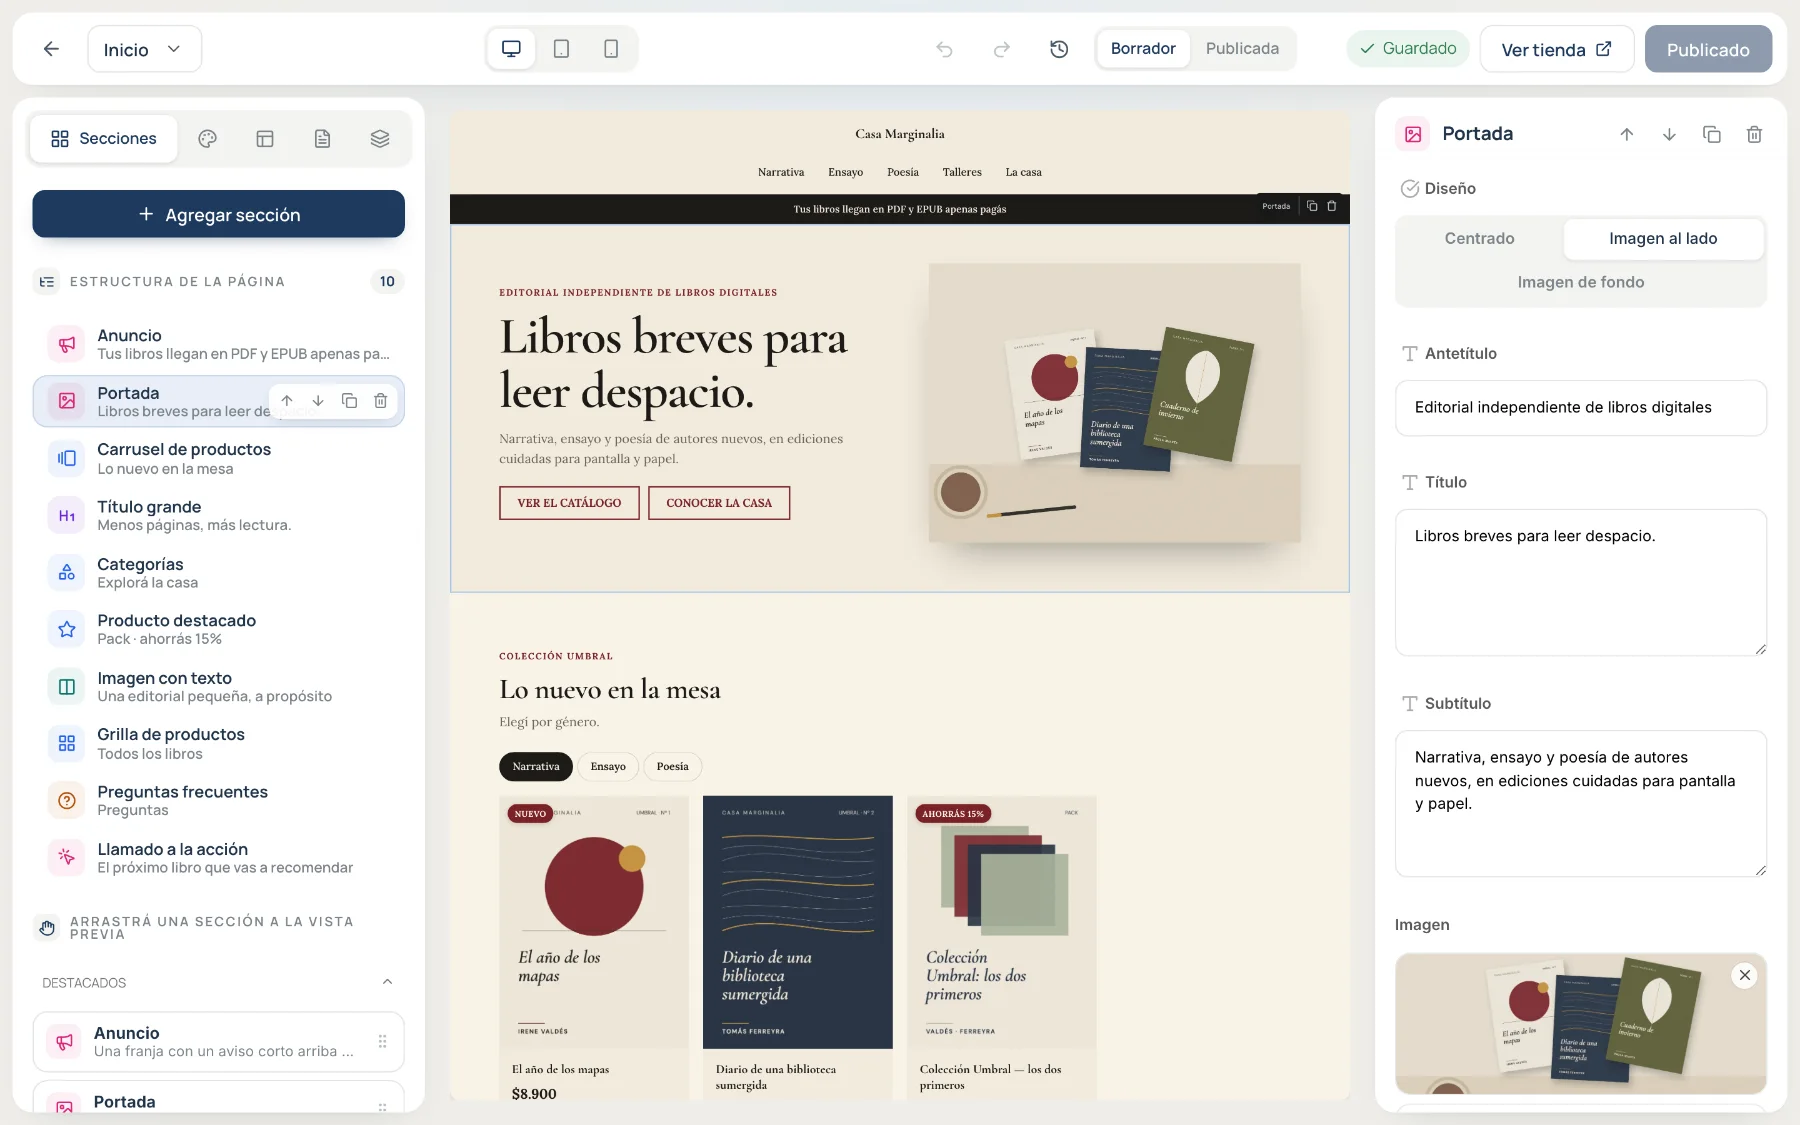Click the Talleres menu item in preview
Viewport: 1800px width, 1125px height.
pyautogui.click(x=962, y=172)
